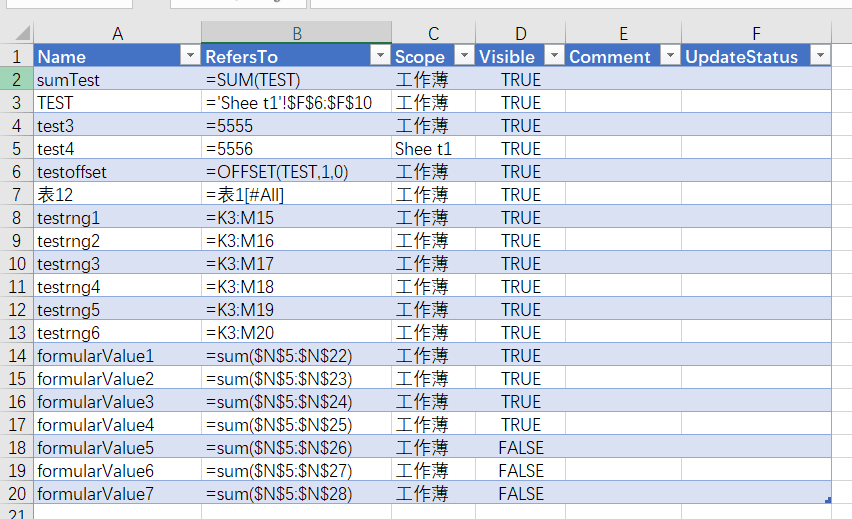The width and height of the screenshot is (852, 519).
Task: Select column D header
Action: (x=521, y=33)
